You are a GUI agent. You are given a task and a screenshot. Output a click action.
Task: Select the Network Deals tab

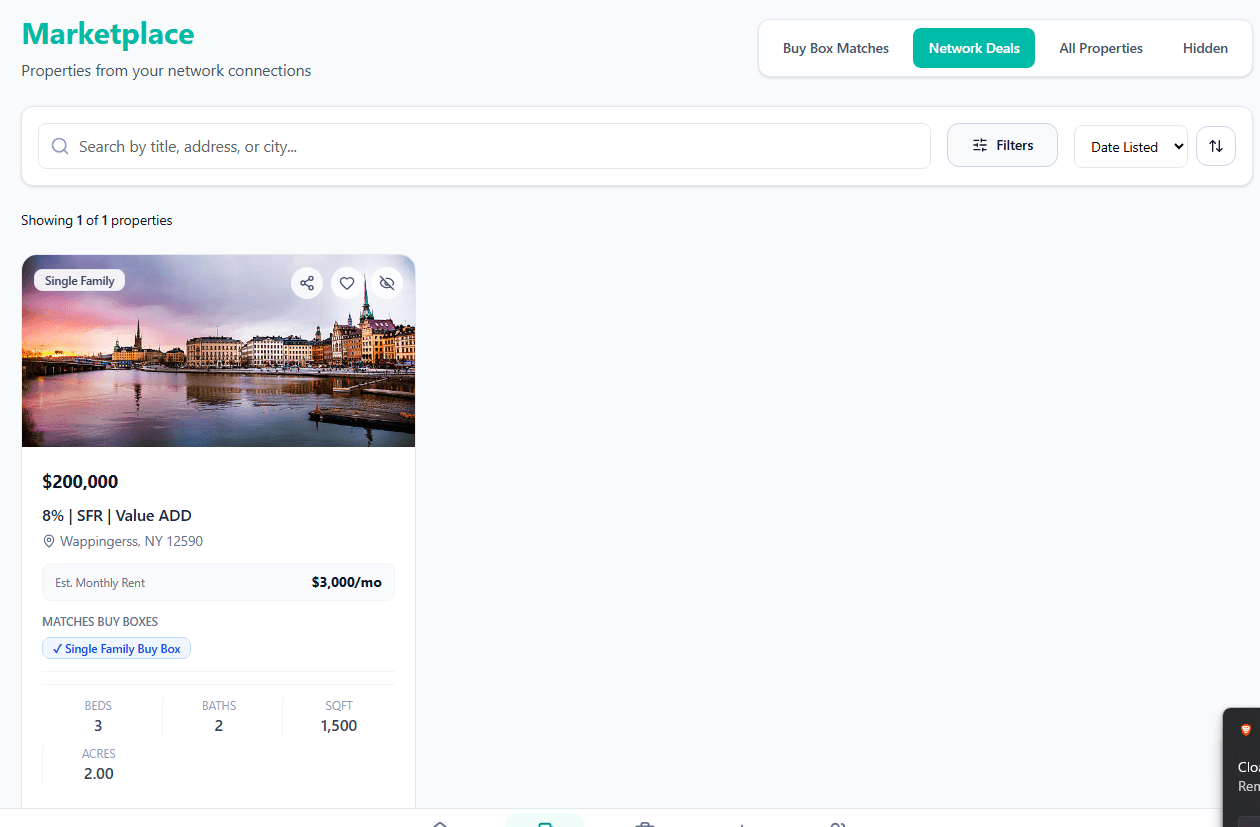(x=974, y=48)
